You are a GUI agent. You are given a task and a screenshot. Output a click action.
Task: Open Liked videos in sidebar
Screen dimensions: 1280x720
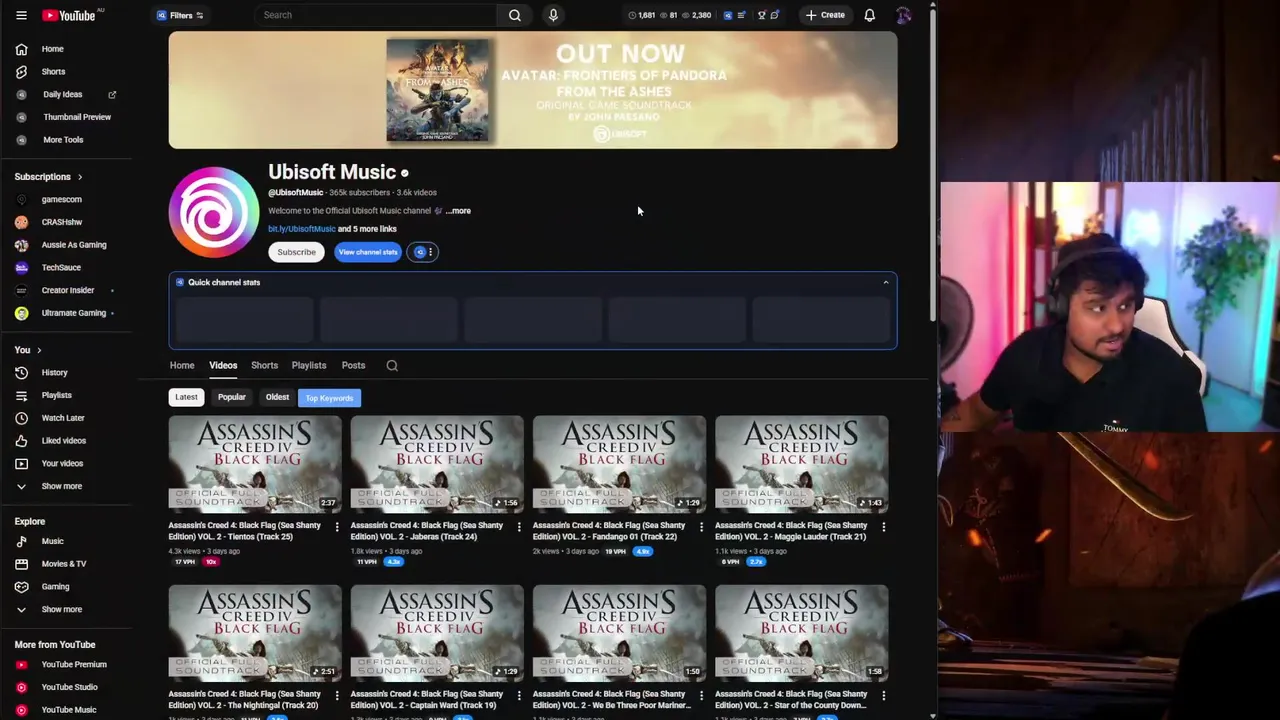[x=66, y=441]
